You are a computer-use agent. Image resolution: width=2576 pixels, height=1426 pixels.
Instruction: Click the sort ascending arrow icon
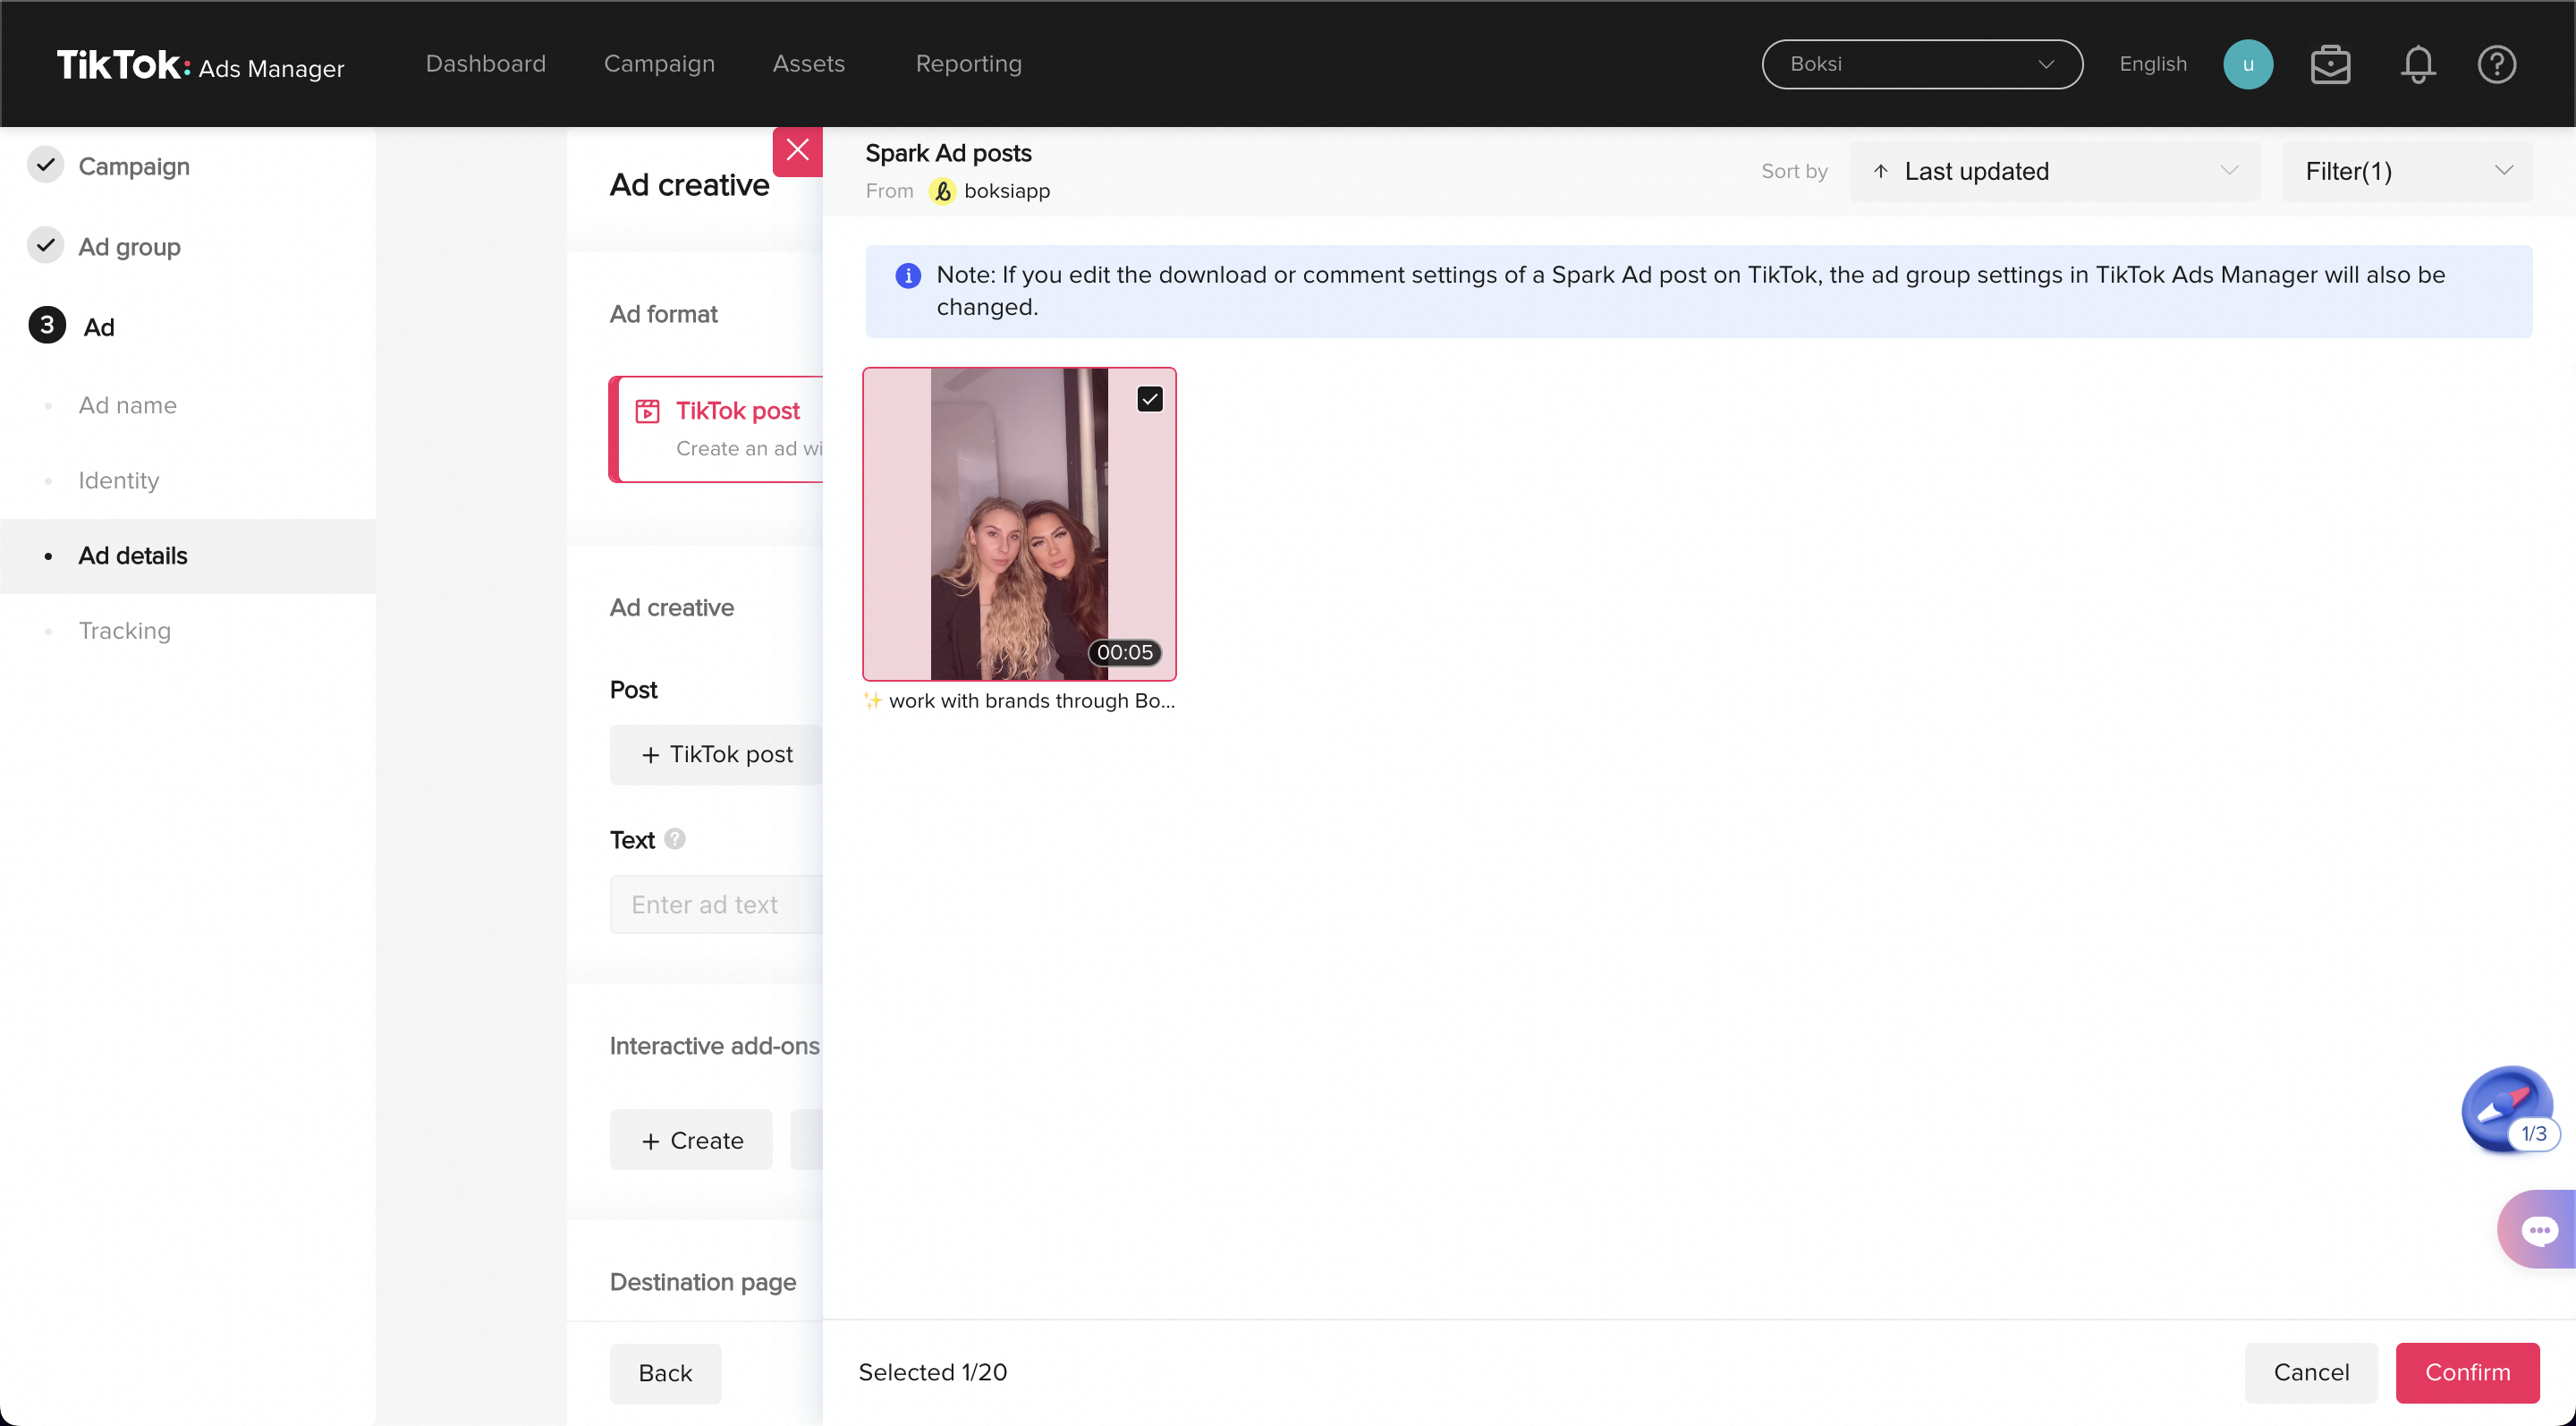[1881, 170]
